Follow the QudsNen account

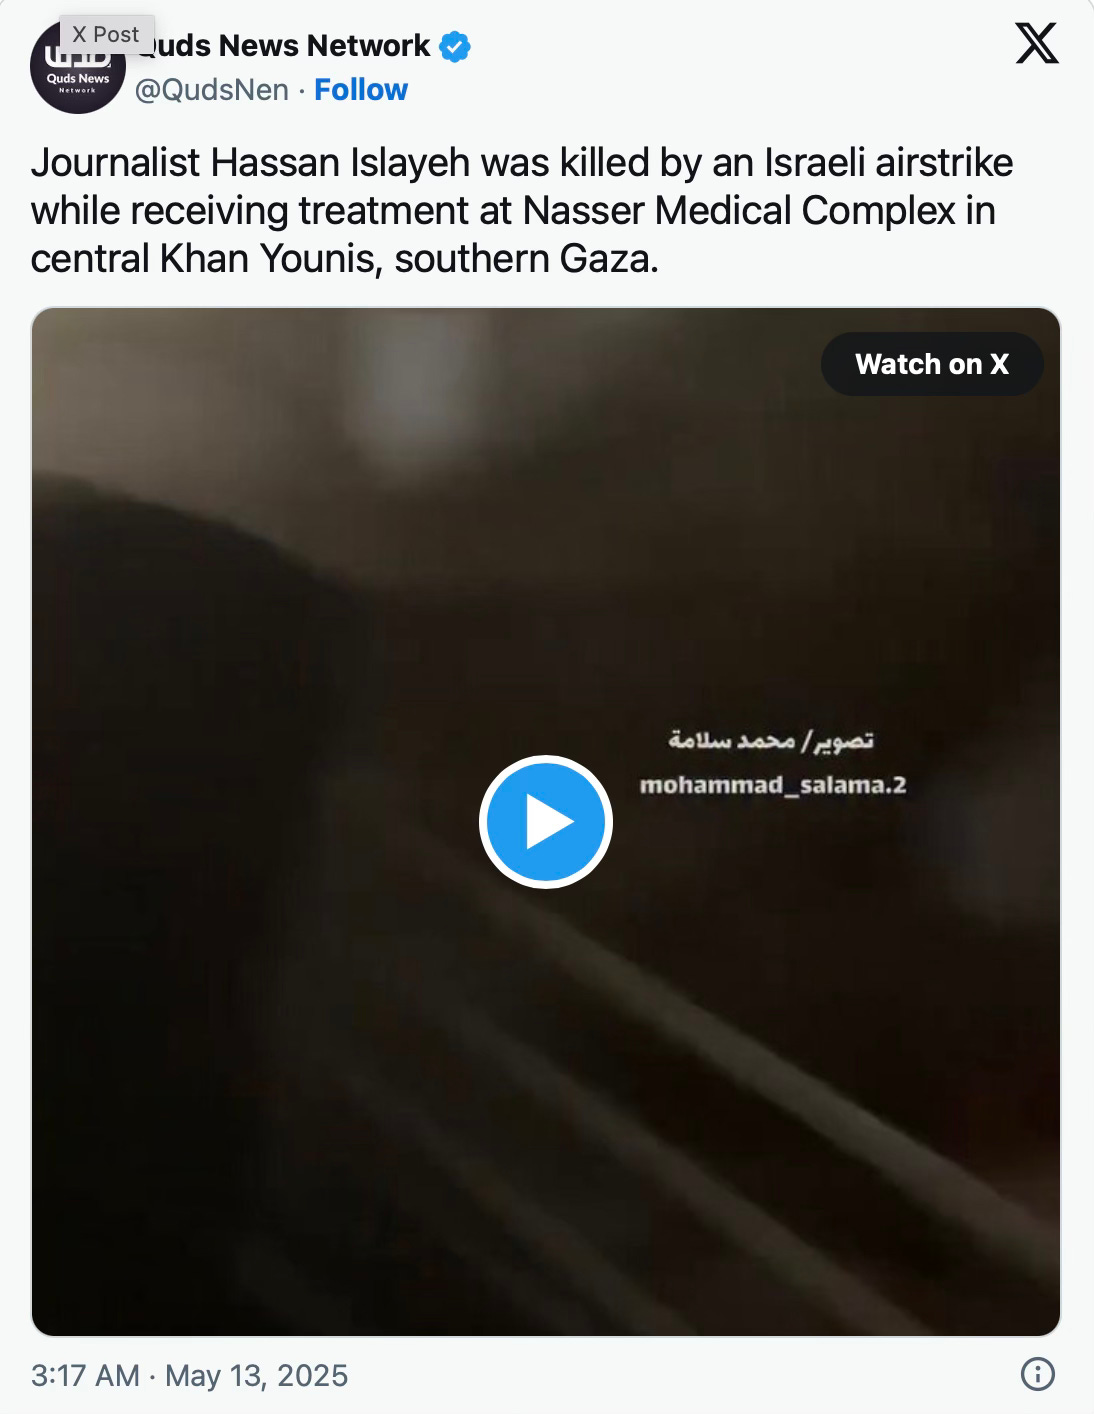point(361,90)
